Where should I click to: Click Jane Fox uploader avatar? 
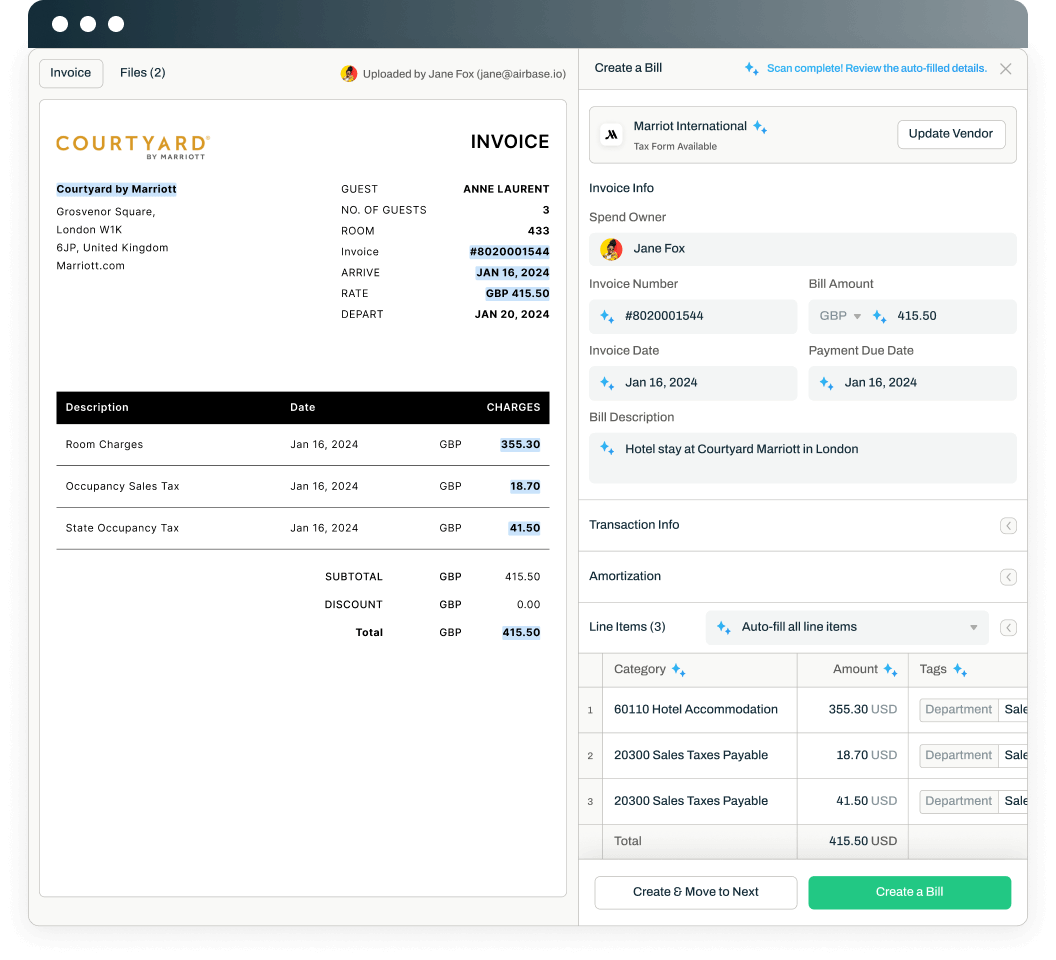(x=349, y=73)
